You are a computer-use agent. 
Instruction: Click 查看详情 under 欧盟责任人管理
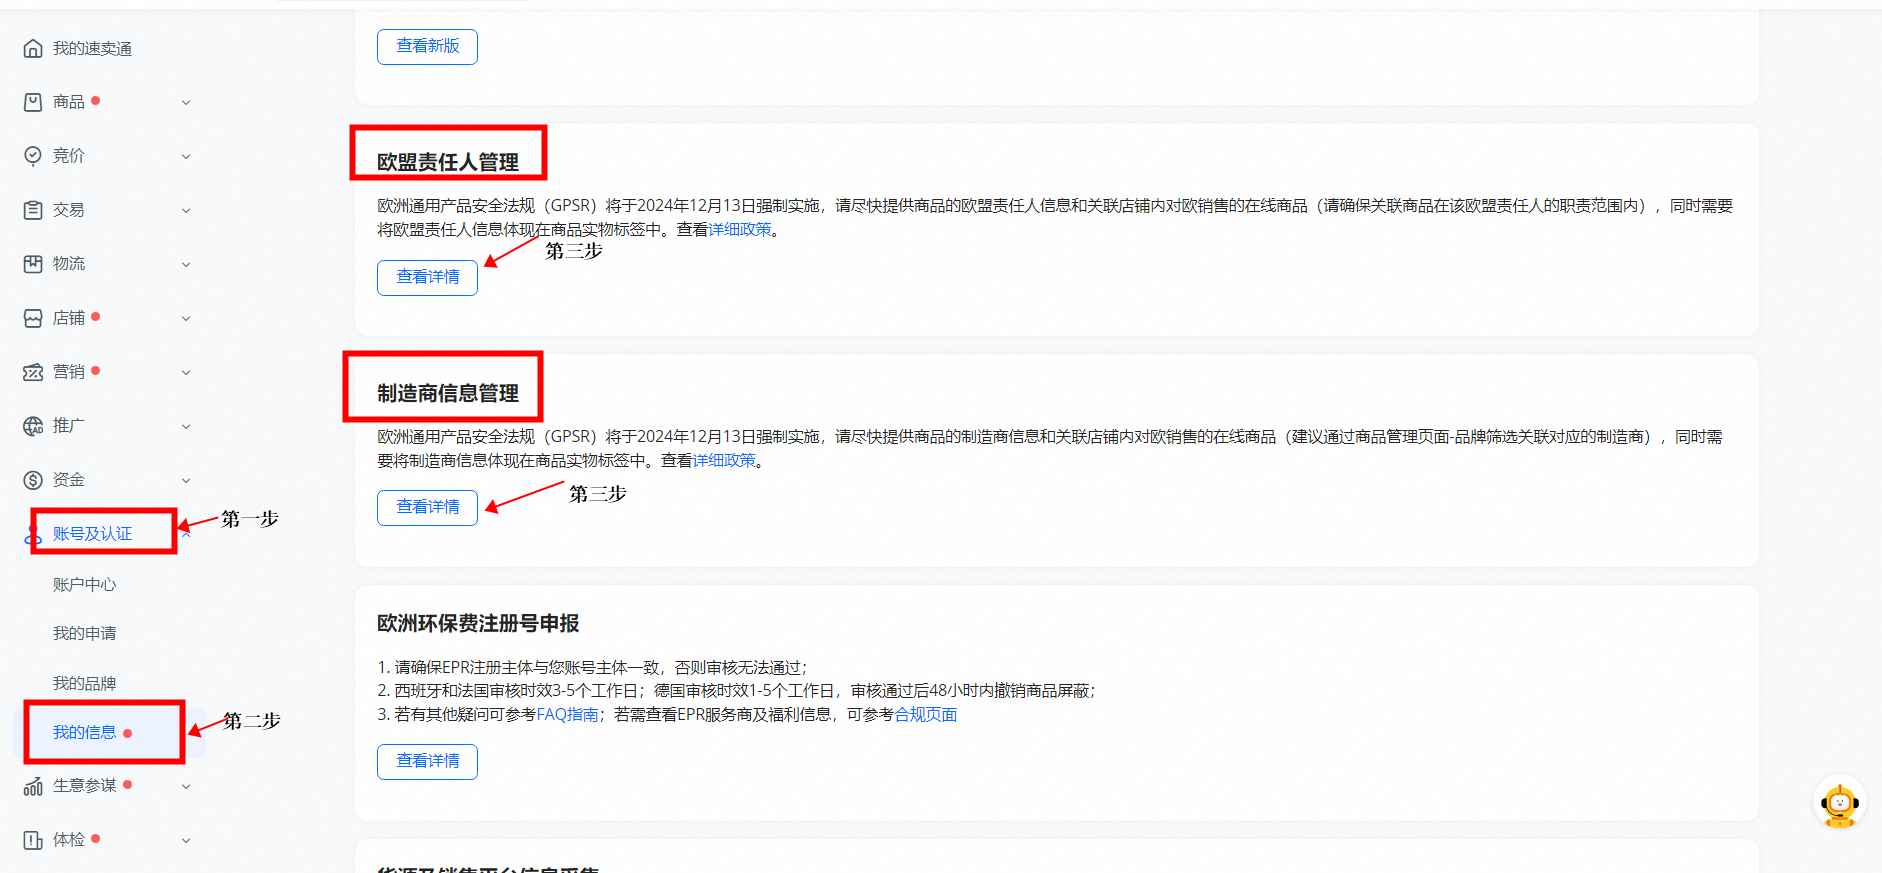[427, 277]
